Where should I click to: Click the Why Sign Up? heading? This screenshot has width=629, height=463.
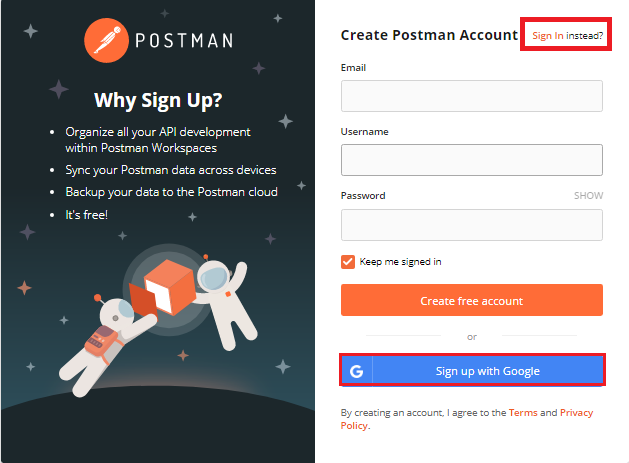158,100
